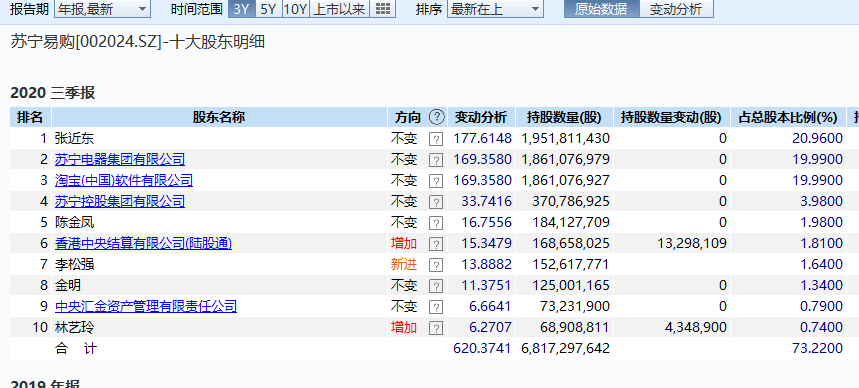Open the 香港中央结算有限公司(陆股通) link

pyautogui.click(x=144, y=243)
